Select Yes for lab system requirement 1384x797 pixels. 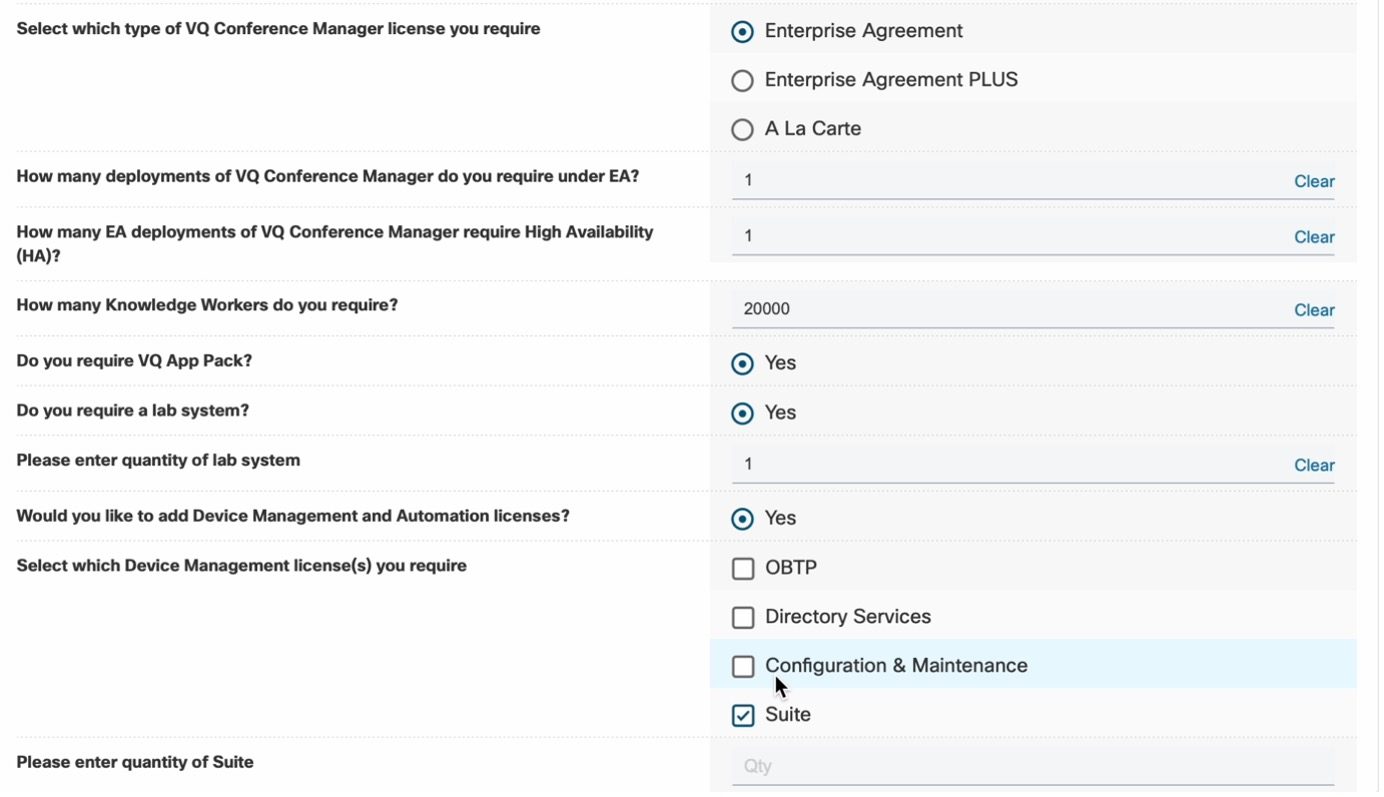click(743, 415)
